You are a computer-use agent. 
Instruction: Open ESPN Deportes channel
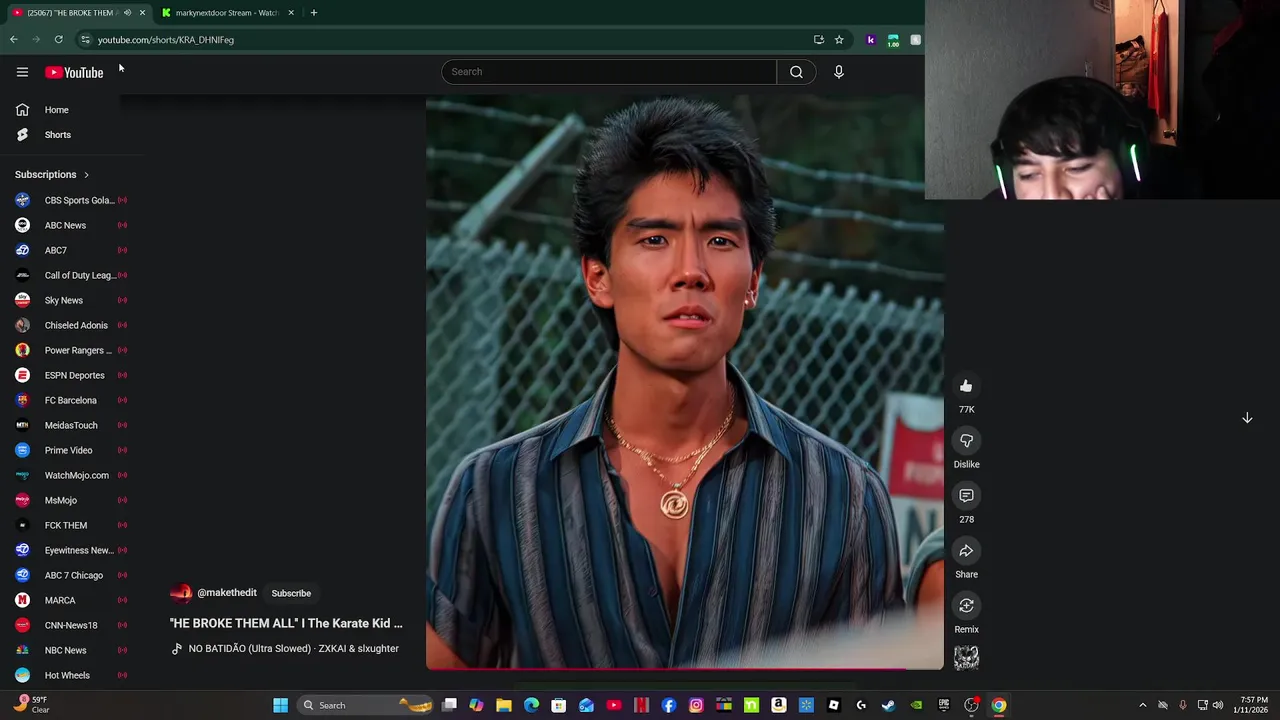(70, 375)
